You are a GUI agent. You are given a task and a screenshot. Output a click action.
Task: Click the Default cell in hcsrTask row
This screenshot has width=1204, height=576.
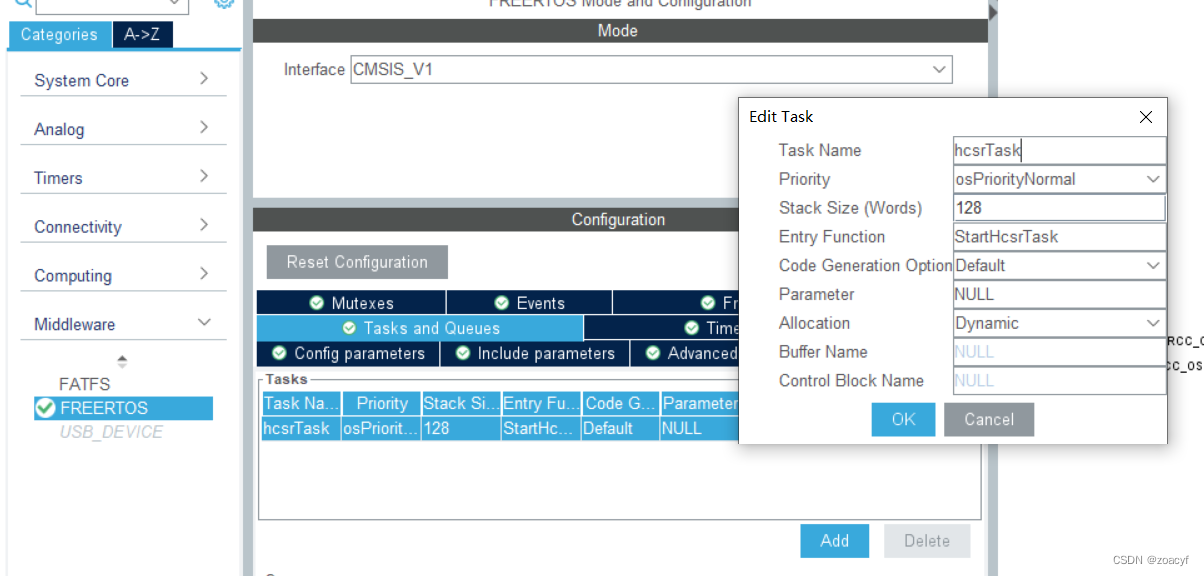coord(620,428)
